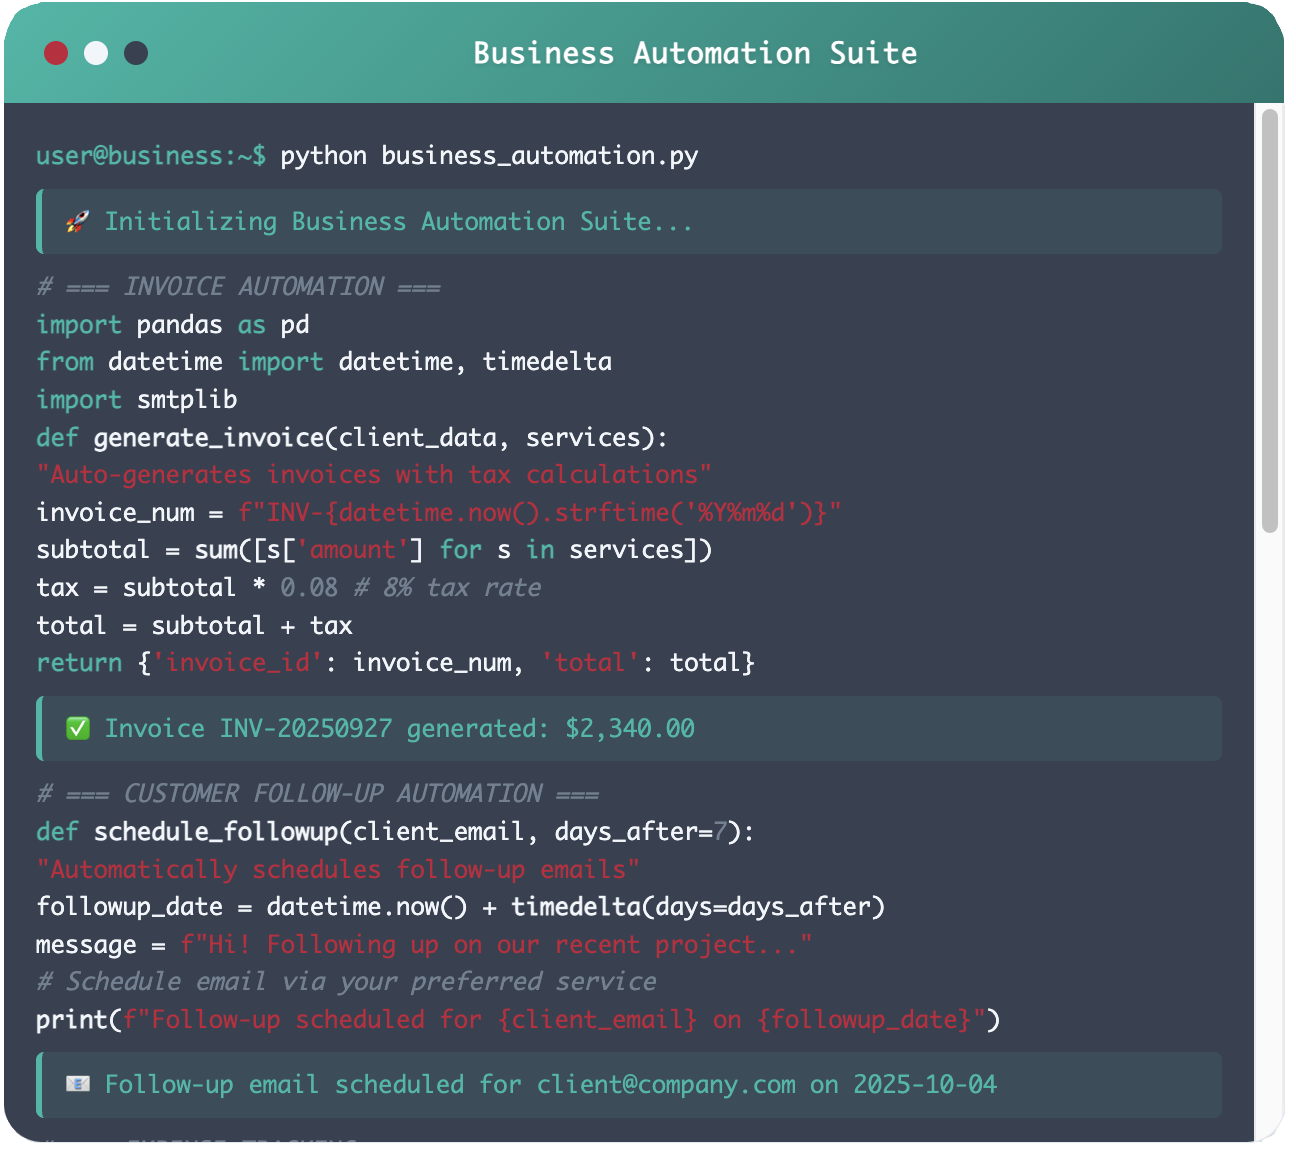This screenshot has width=1296, height=1156.
Task: Click the 'total = subtotal + tax' line
Action: tap(194, 626)
